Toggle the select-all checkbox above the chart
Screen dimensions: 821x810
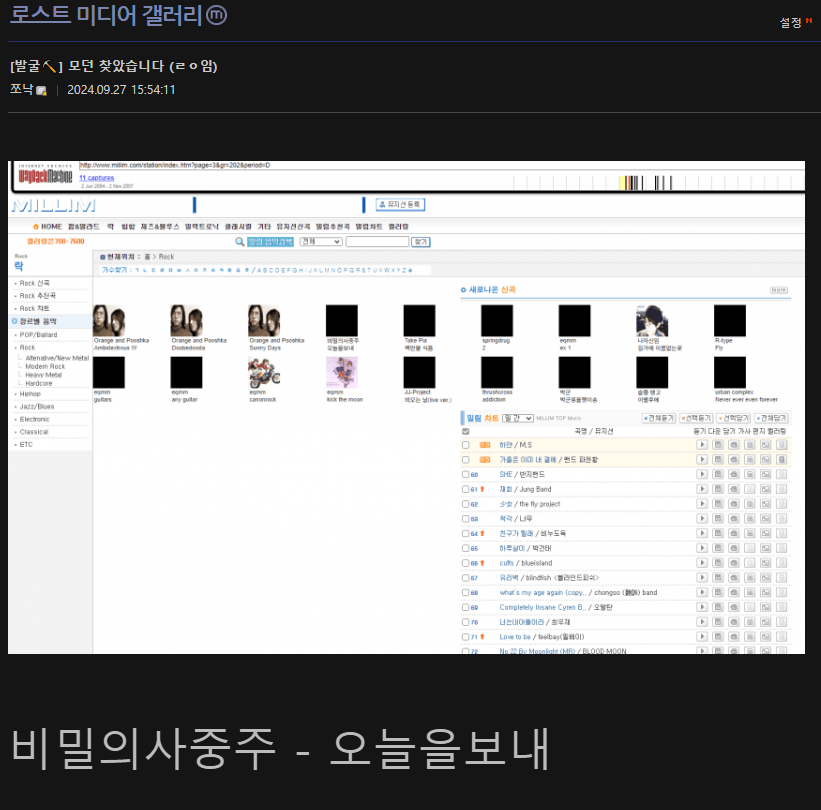(x=465, y=431)
